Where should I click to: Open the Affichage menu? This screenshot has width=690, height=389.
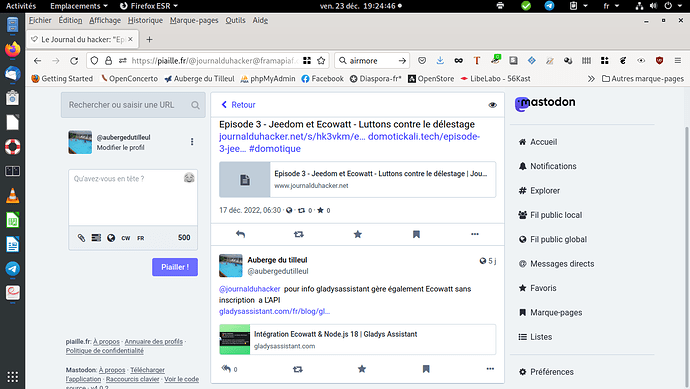click(x=105, y=20)
